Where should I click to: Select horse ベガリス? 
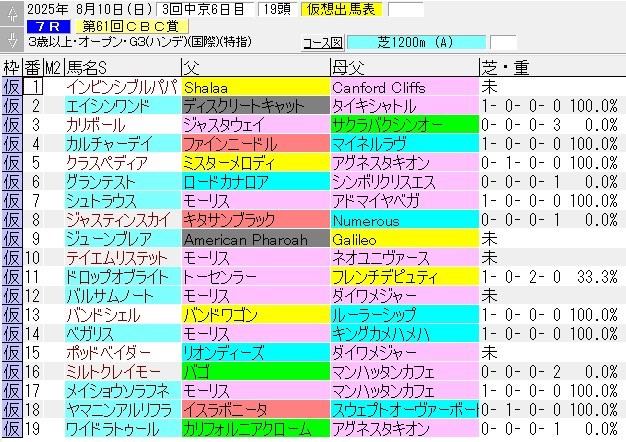click(x=123, y=333)
